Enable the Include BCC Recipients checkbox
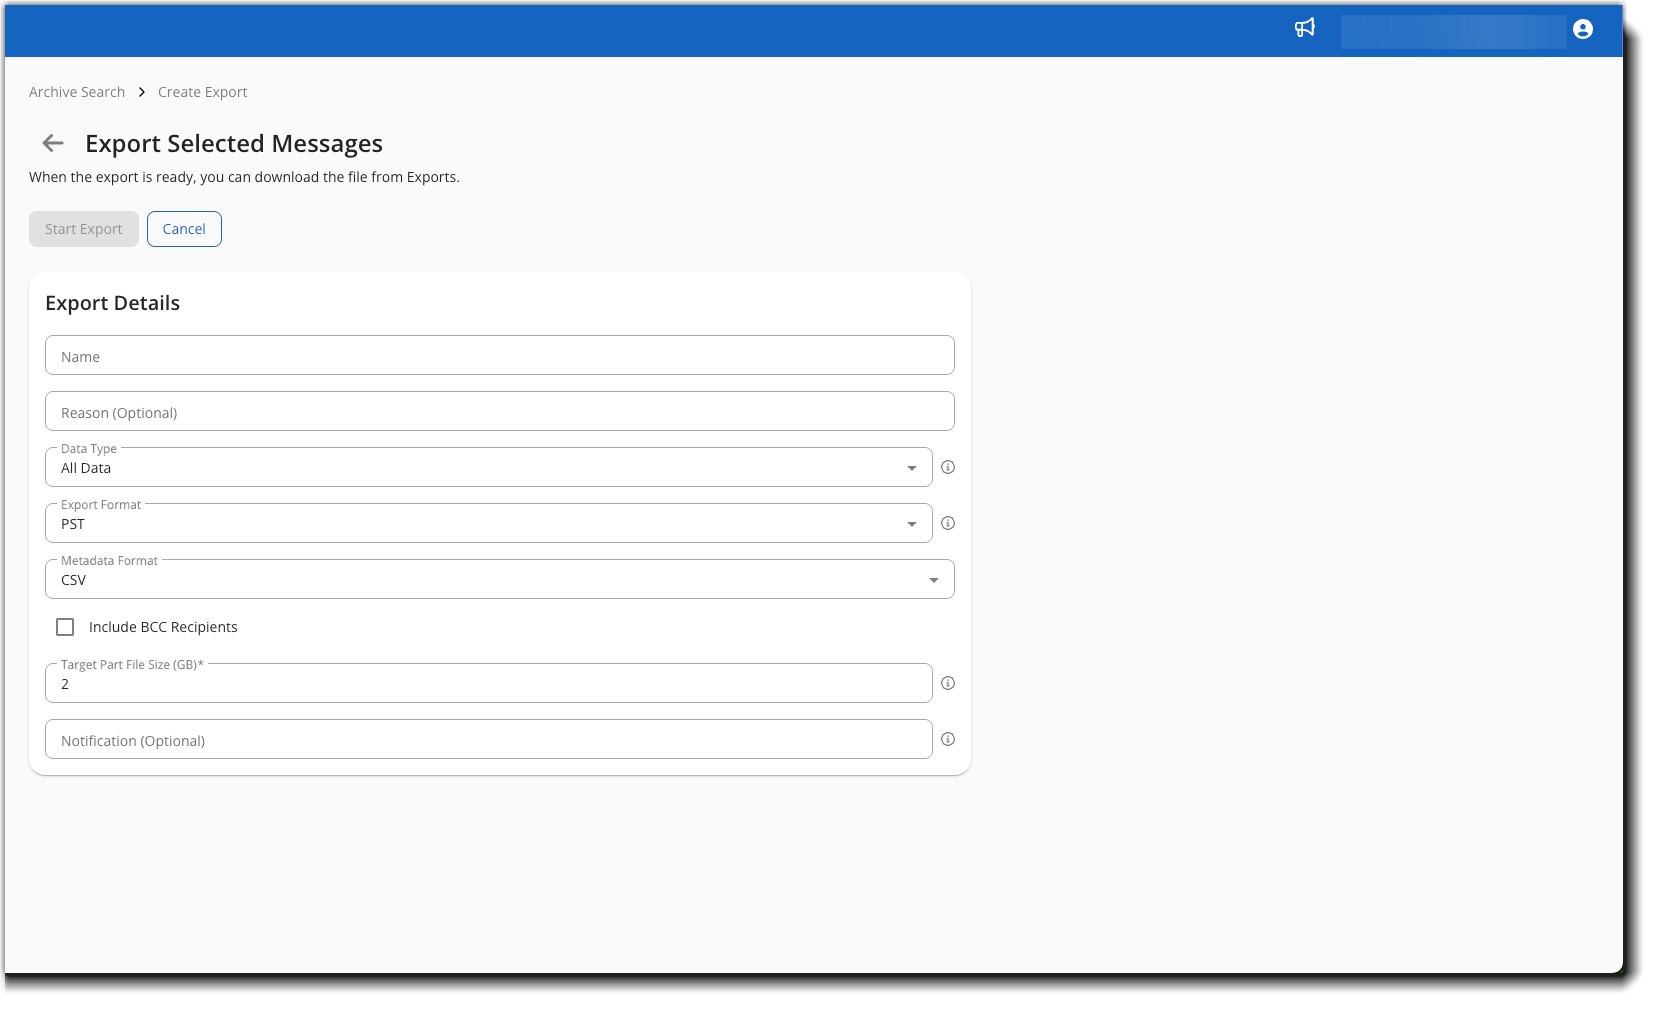 [65, 627]
